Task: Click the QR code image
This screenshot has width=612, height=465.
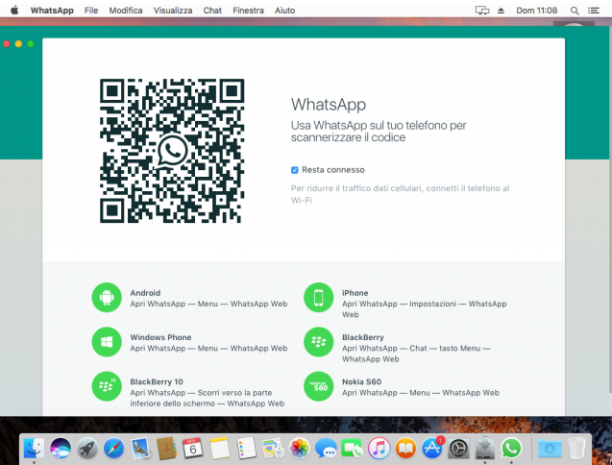Action: [x=172, y=151]
